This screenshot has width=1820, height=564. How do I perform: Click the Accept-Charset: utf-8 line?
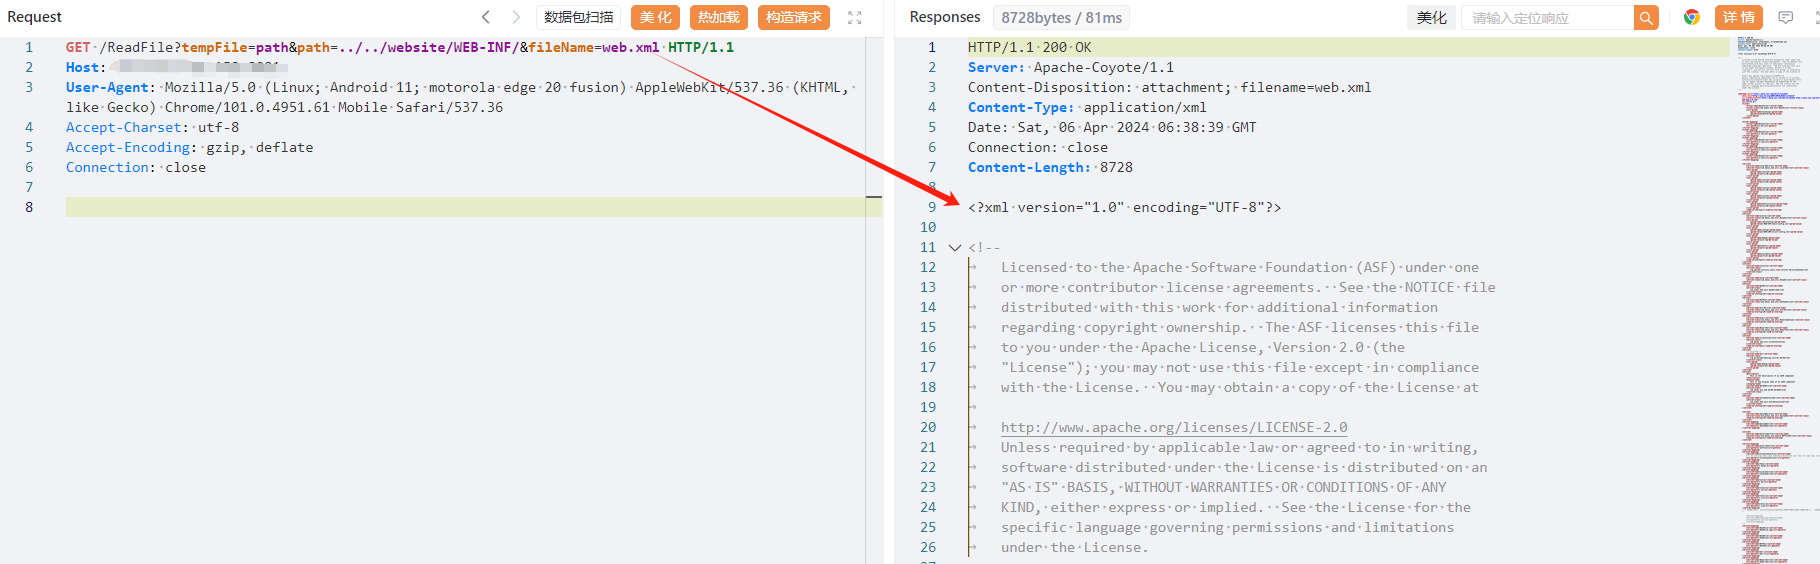[x=153, y=127]
